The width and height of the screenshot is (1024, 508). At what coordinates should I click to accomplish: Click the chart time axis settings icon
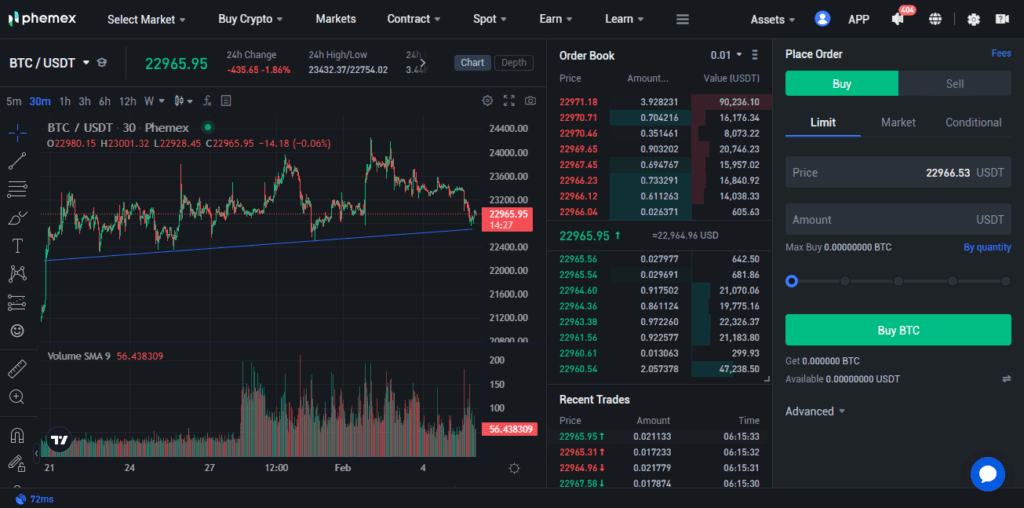tap(514, 468)
